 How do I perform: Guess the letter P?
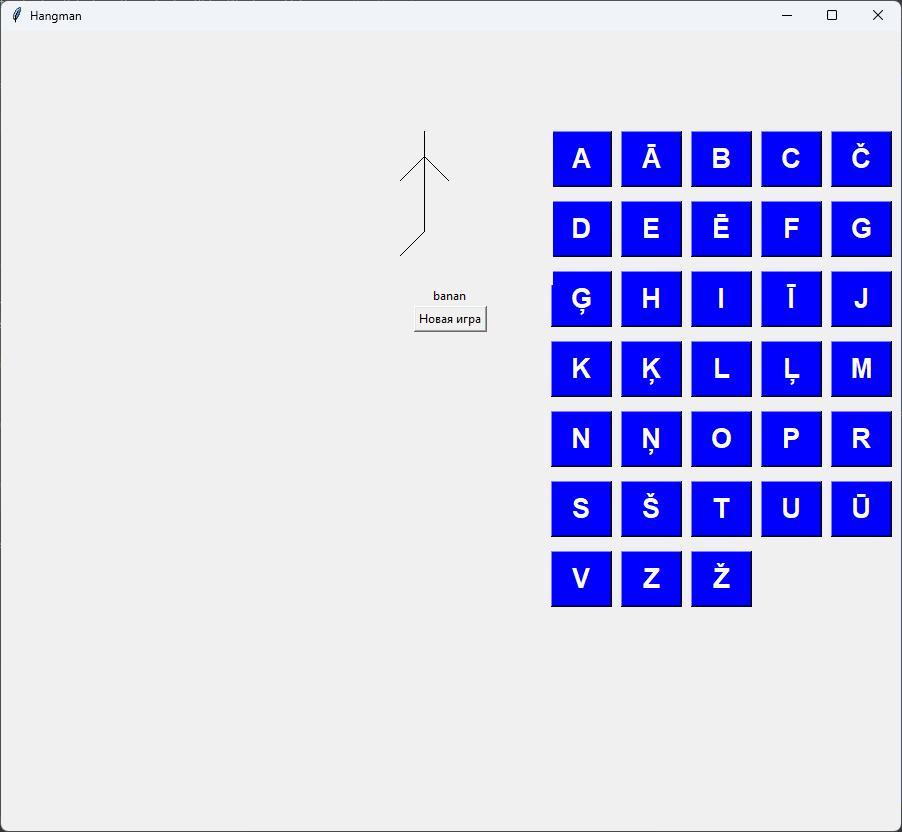click(x=792, y=439)
